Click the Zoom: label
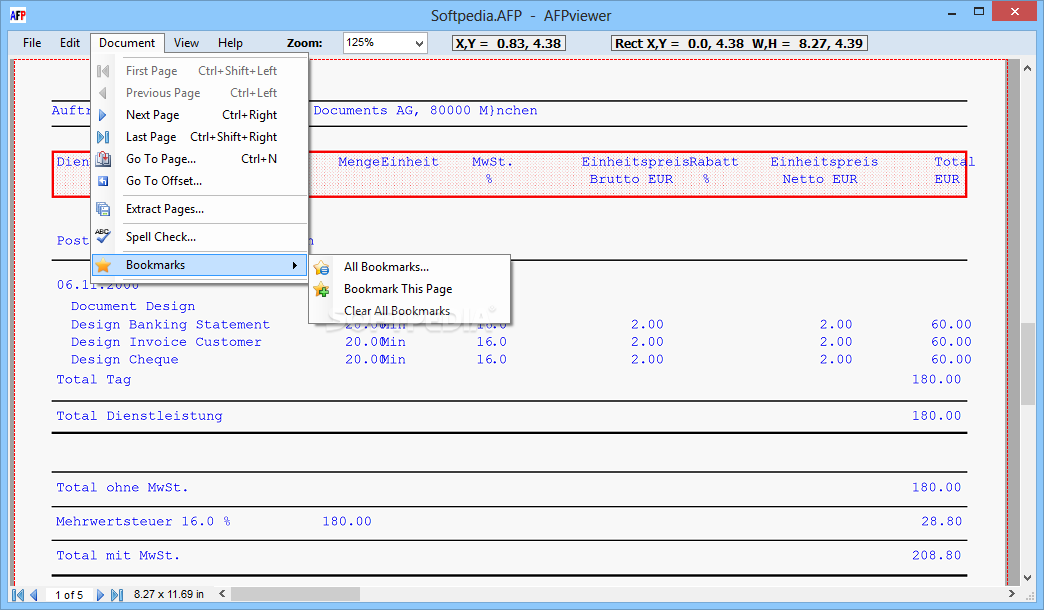Image resolution: width=1044 pixels, height=610 pixels. coord(304,43)
